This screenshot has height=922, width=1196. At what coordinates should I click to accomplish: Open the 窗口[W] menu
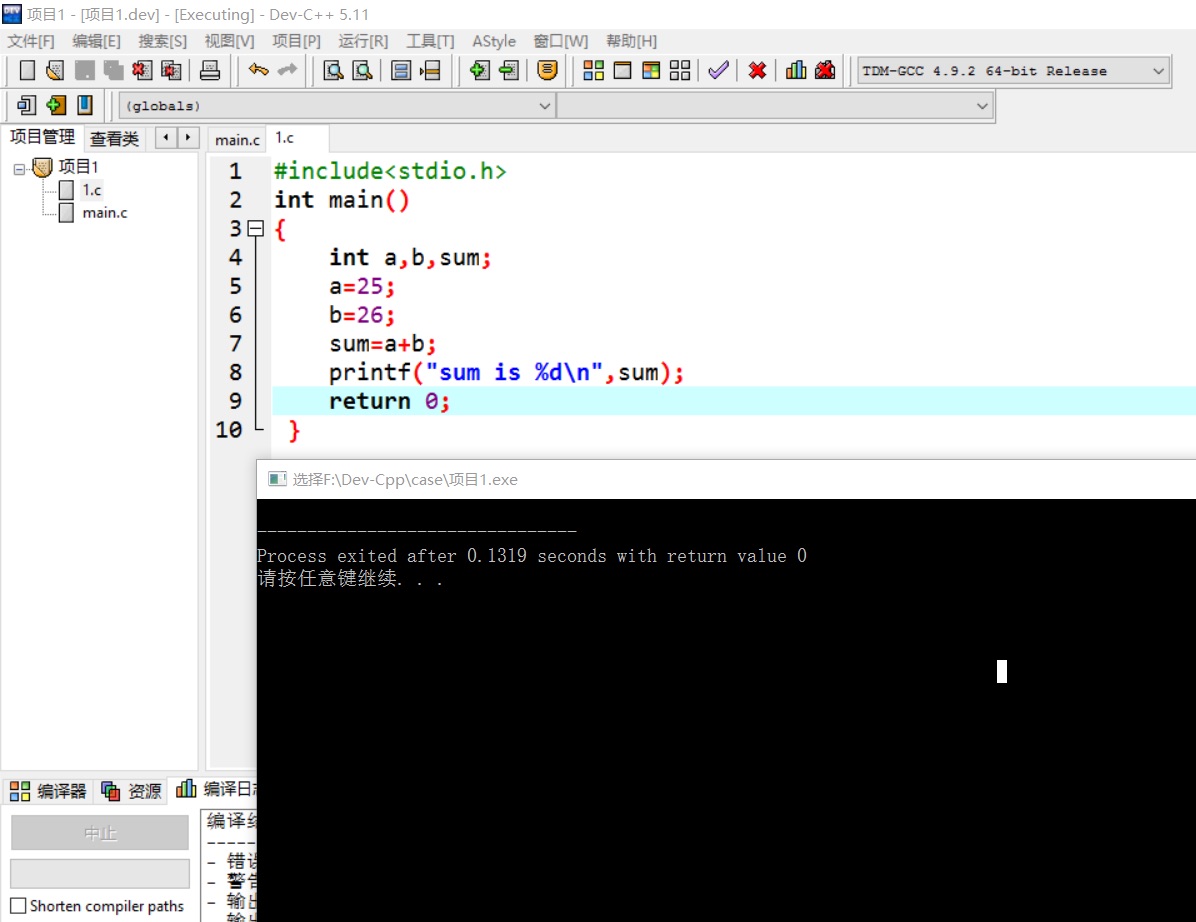(561, 41)
